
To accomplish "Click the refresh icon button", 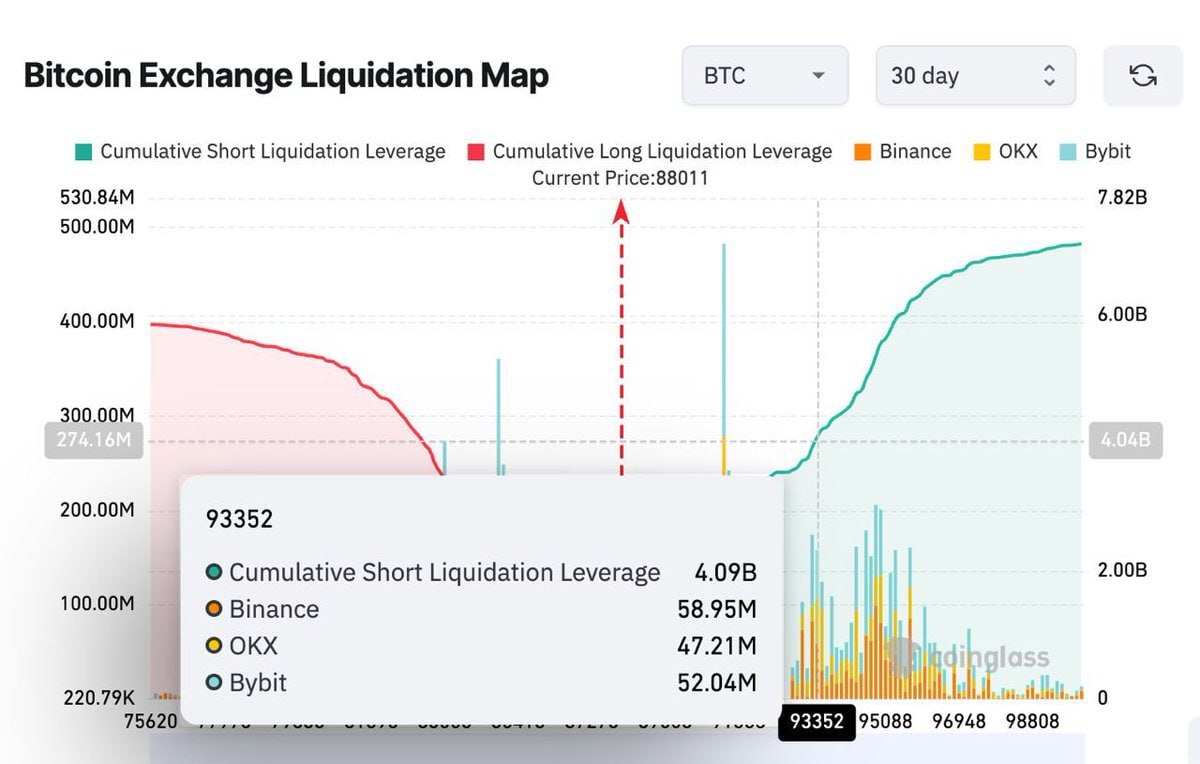I will tap(1142, 75).
